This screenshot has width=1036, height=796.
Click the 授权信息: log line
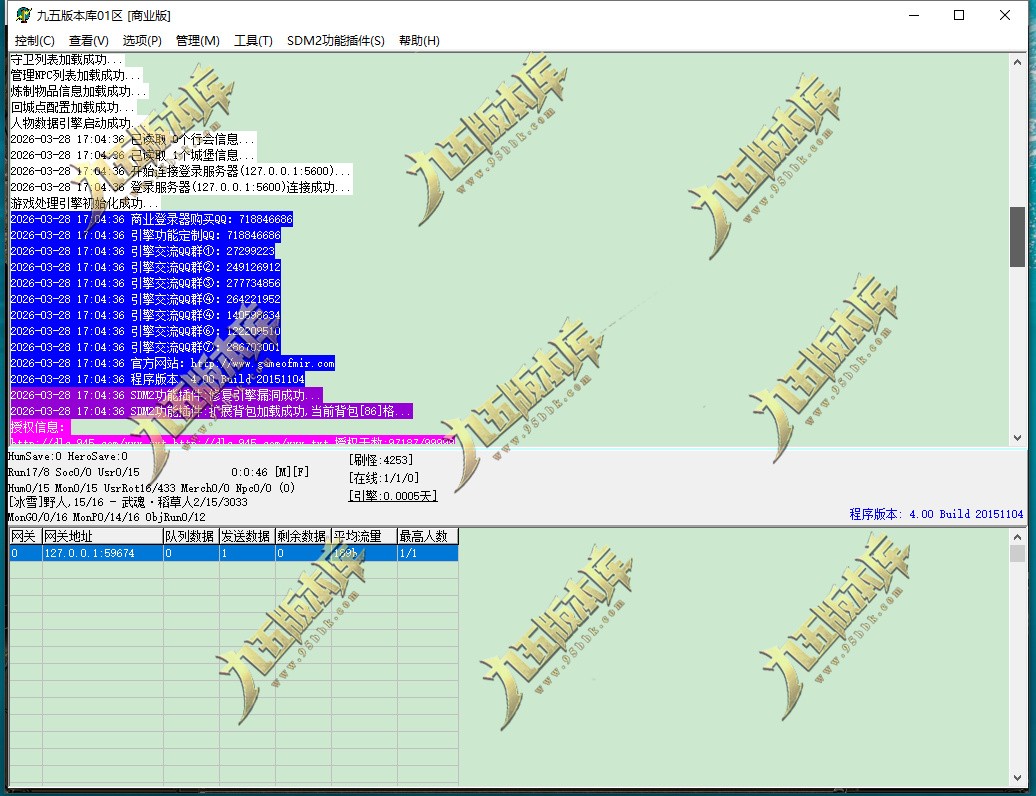40,427
